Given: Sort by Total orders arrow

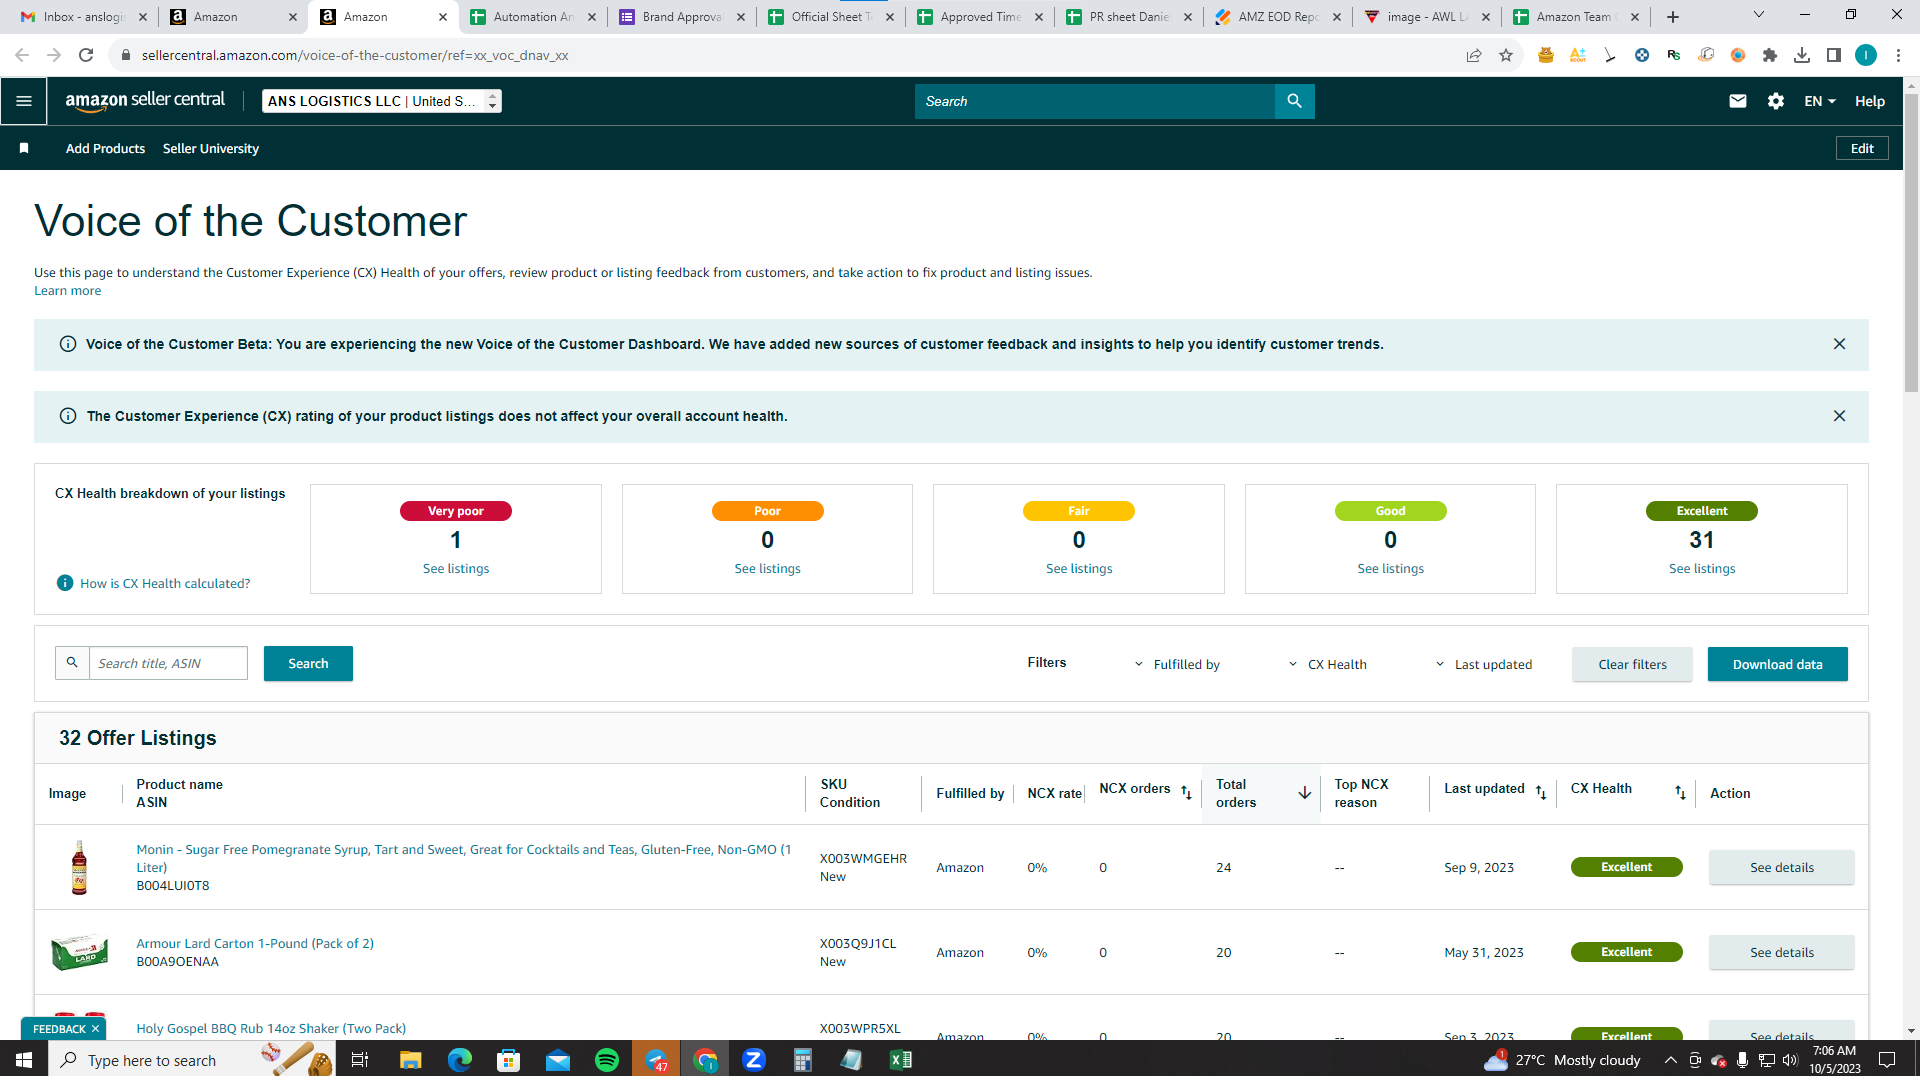Looking at the screenshot, I should click(1304, 793).
